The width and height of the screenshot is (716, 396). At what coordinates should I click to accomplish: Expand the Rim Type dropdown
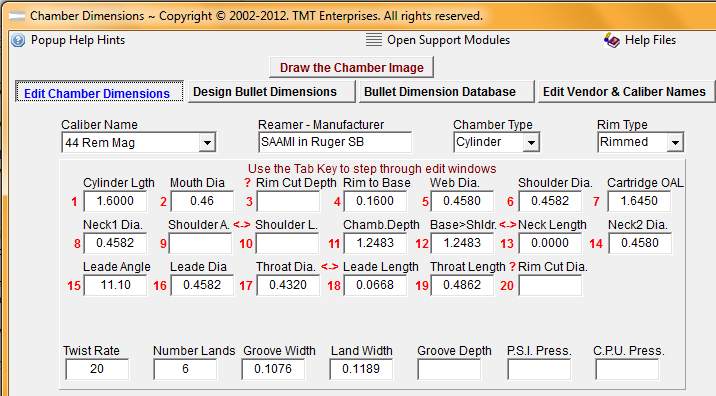675,143
